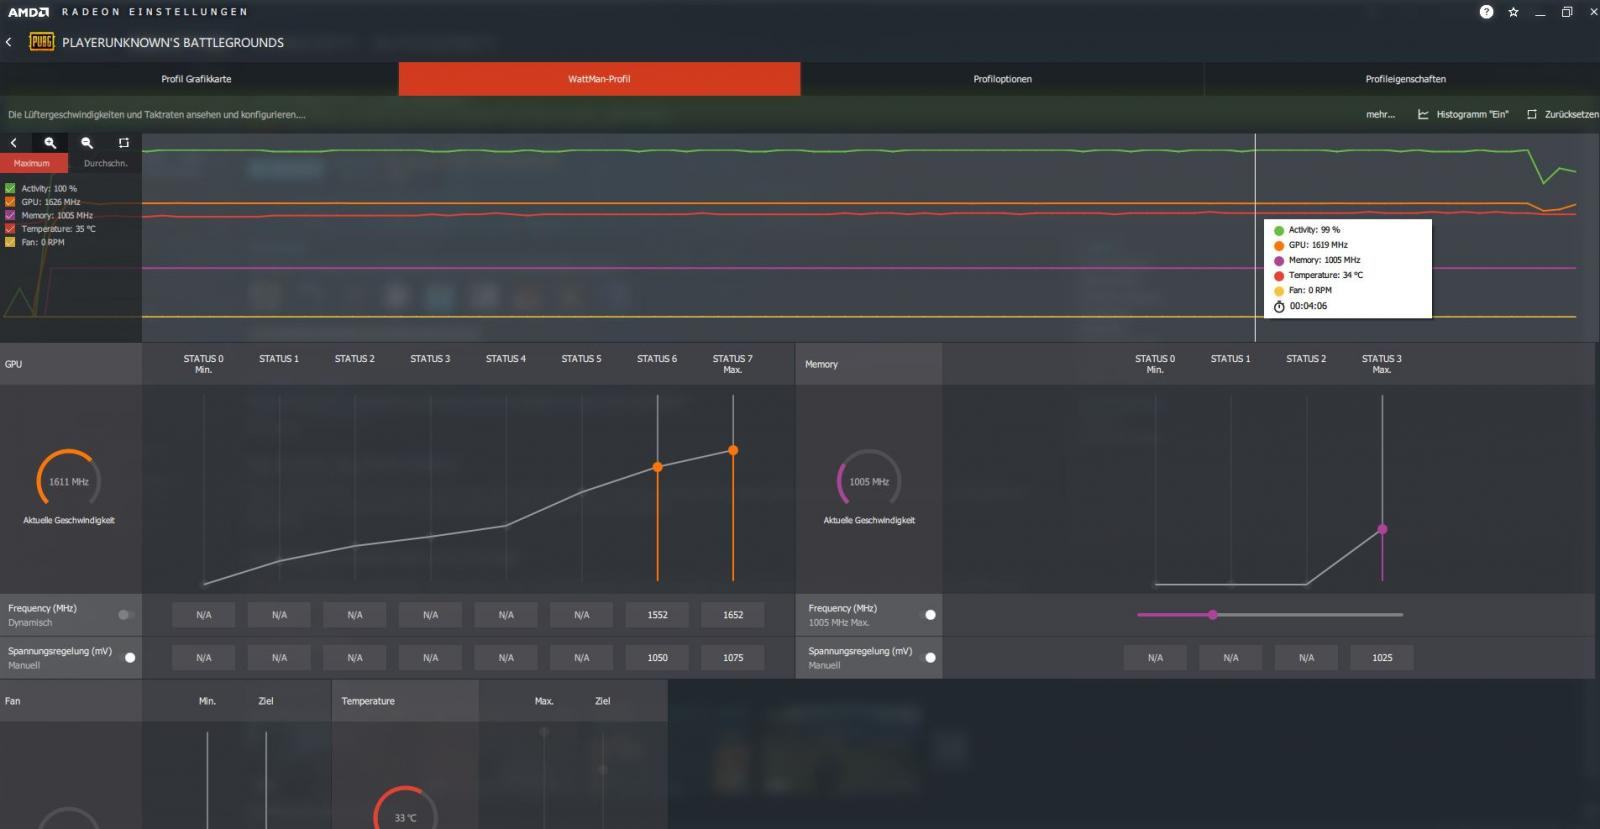
Task: Toggle Memory Frequency switch
Action: 929,615
